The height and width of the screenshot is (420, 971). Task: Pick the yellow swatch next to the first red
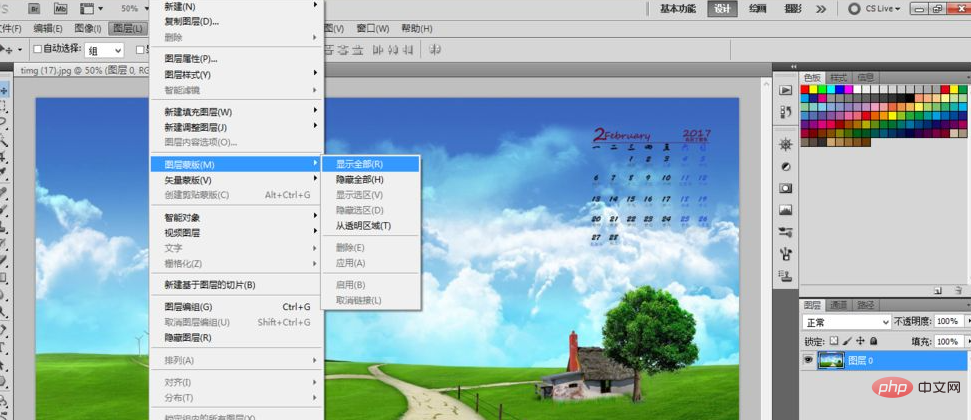[813, 89]
